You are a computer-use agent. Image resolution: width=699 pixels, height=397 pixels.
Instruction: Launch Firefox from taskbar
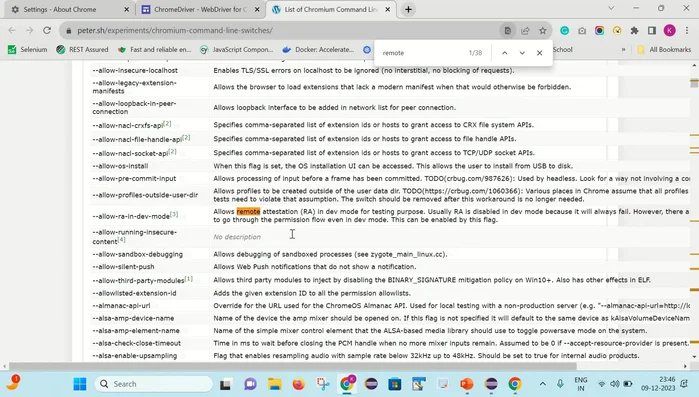coord(299,384)
